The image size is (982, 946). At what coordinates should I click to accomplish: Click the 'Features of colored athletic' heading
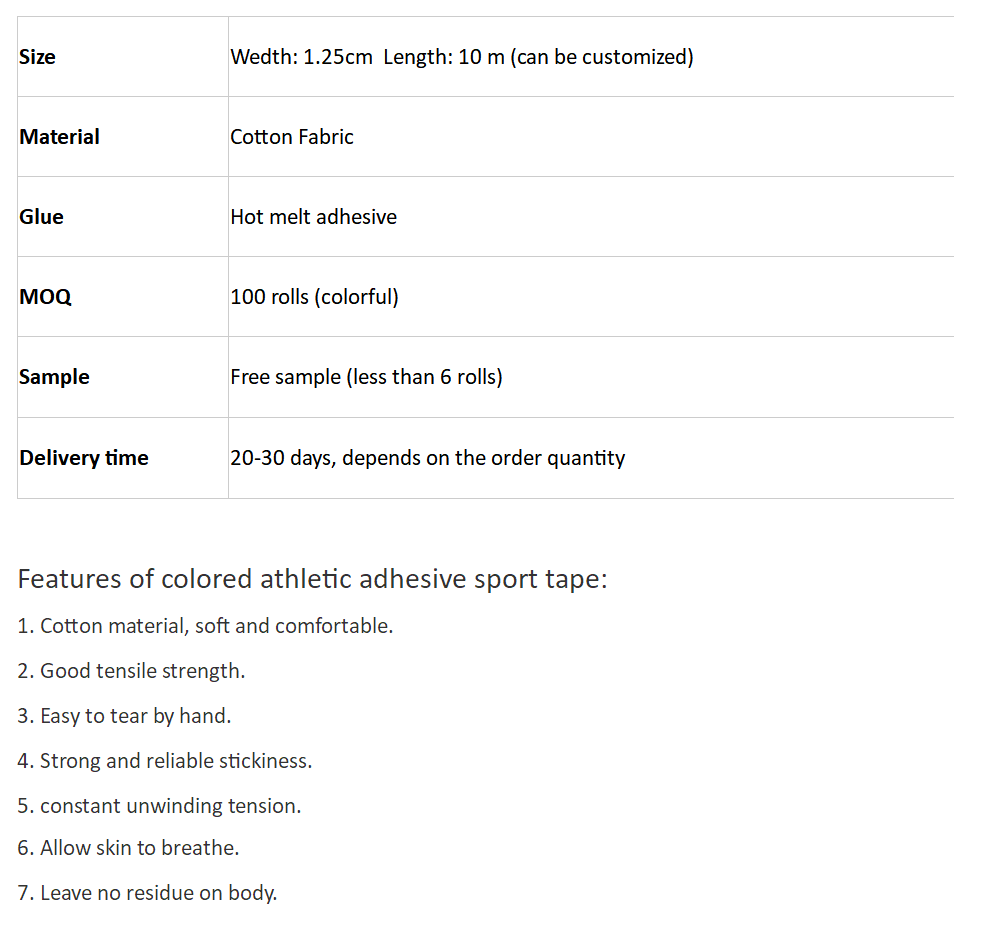pyautogui.click(x=312, y=579)
